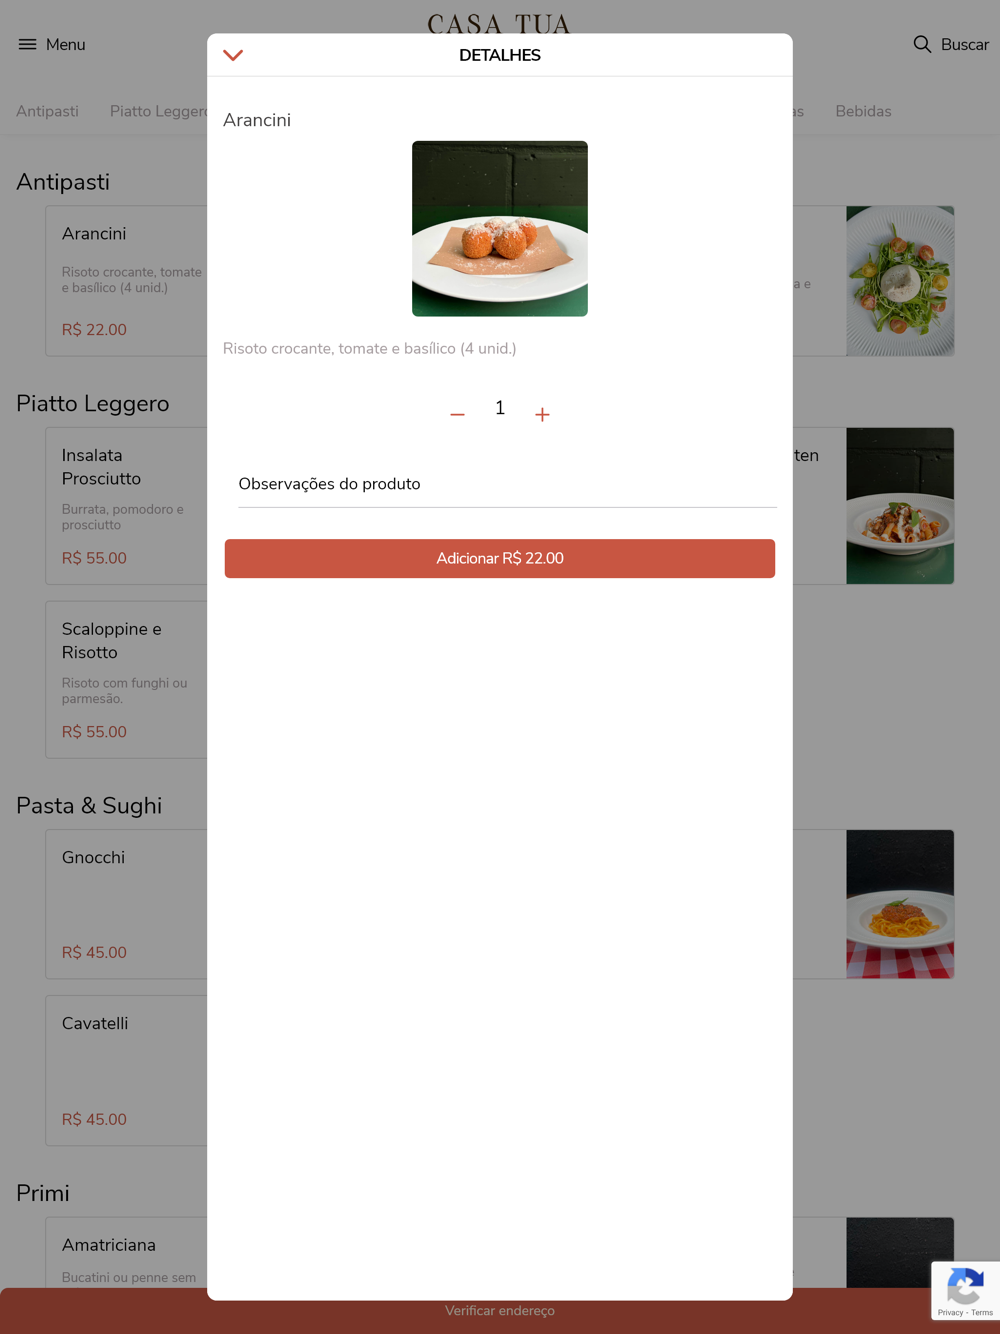Switch to the Bebidas tab
The height and width of the screenshot is (1334, 1000).
point(863,111)
